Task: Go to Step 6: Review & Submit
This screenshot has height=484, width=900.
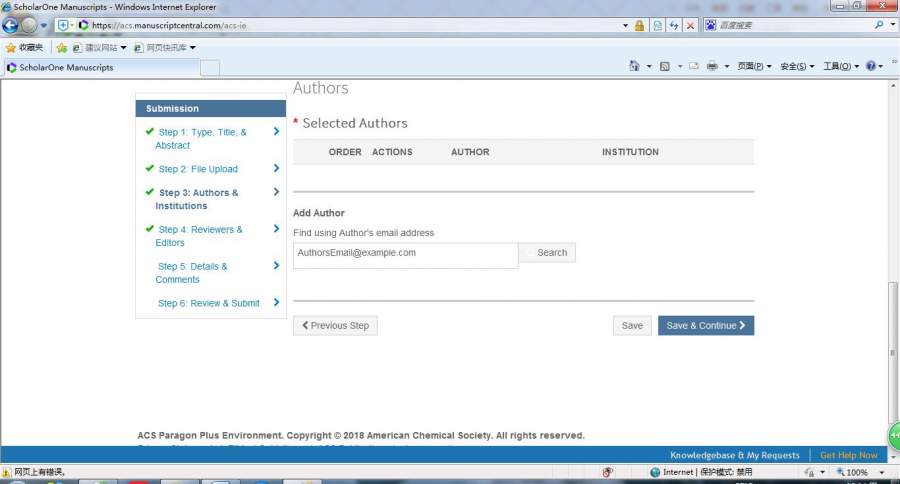Action: click(x=208, y=303)
